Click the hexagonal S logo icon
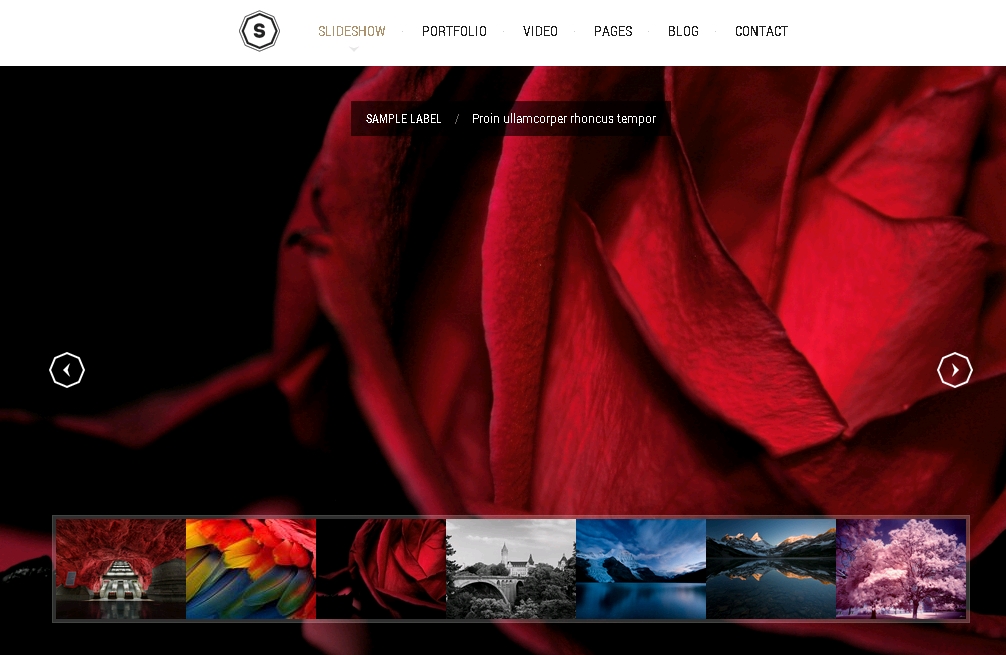Viewport: 1006px width, 655px height. (x=259, y=31)
